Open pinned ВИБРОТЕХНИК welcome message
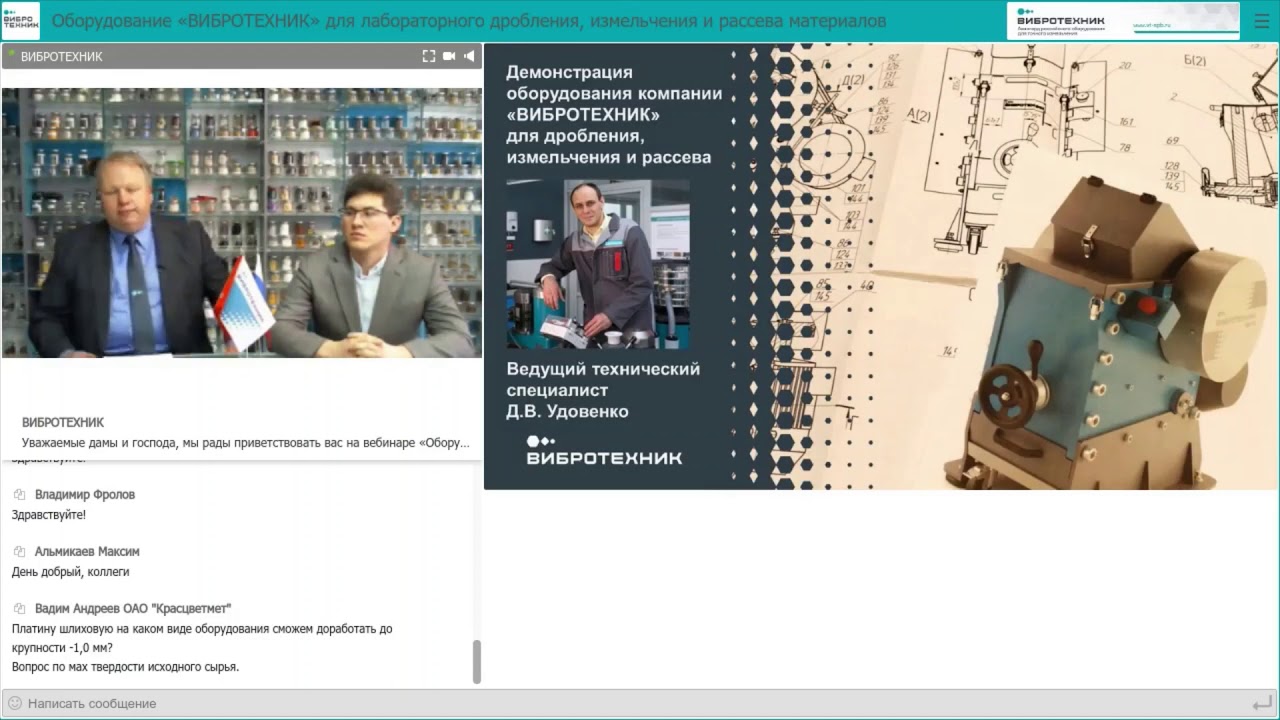 (x=242, y=432)
